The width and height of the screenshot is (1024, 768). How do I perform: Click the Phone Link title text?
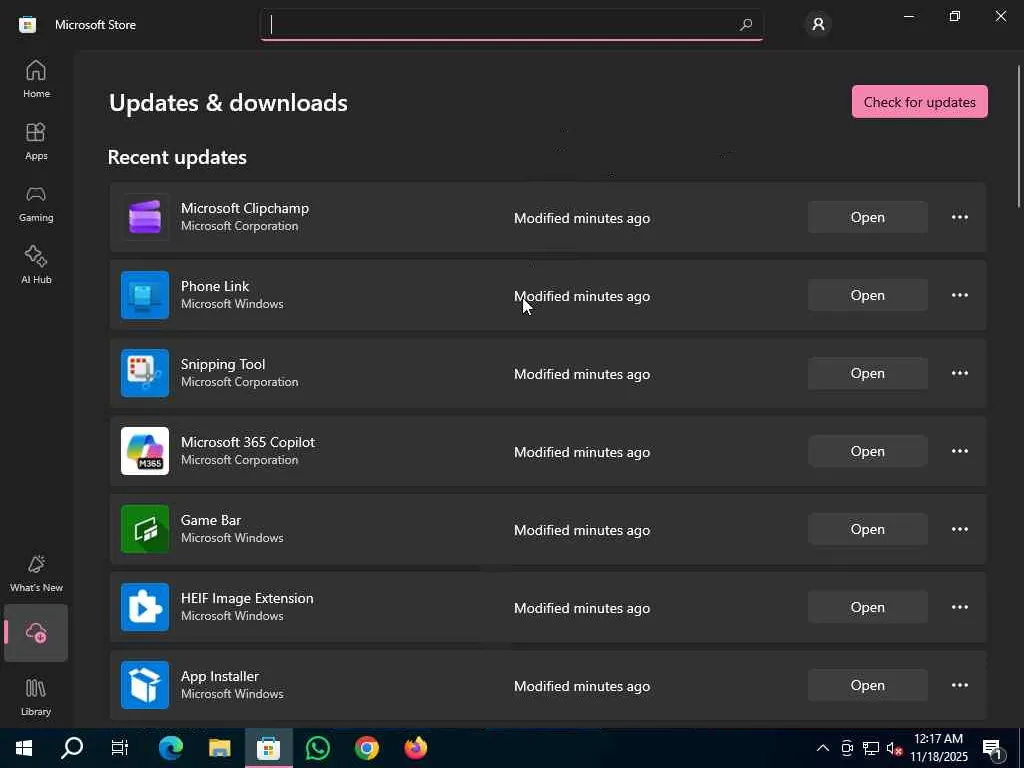[215, 286]
